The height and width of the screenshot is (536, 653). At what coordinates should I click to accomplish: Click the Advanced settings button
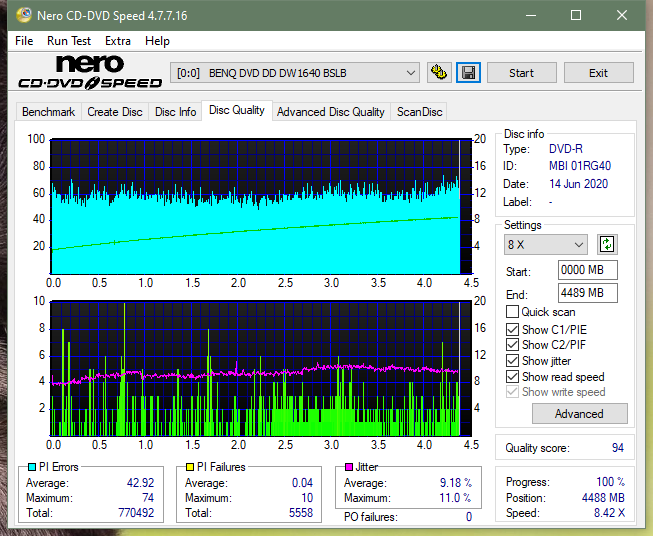[x=579, y=414]
